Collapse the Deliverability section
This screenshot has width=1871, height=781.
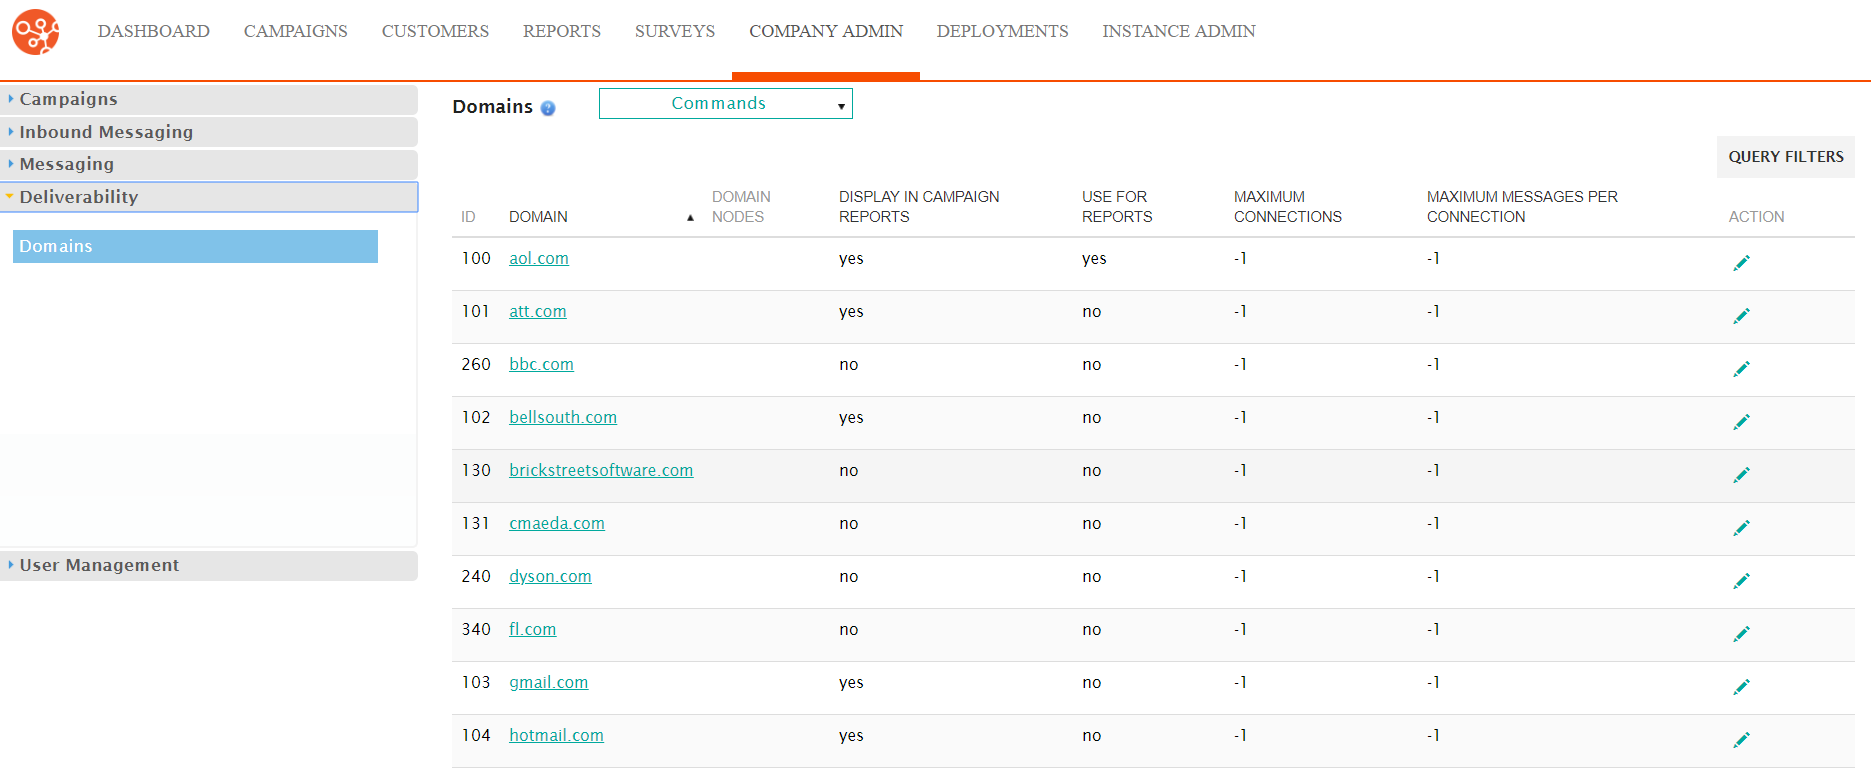point(209,197)
